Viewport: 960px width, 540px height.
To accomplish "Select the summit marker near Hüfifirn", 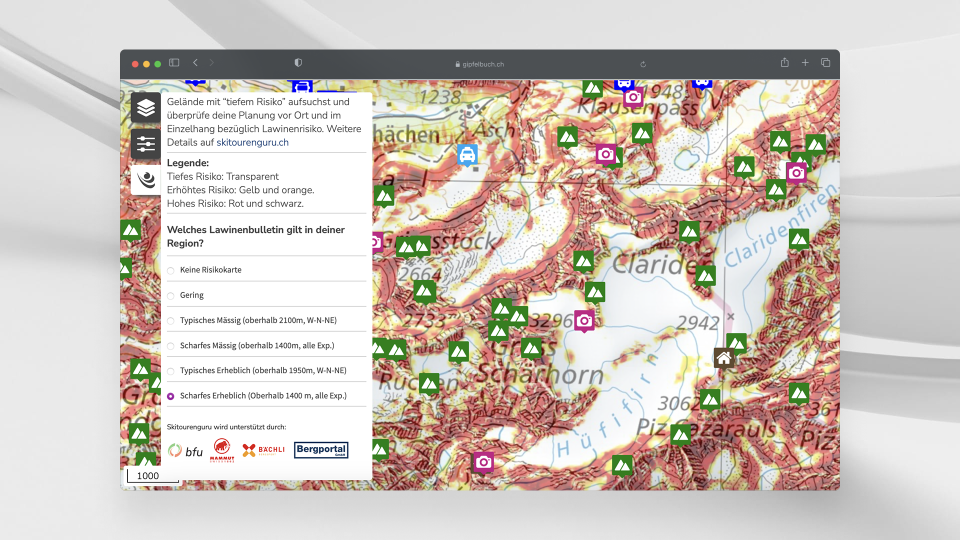I will pyautogui.click(x=622, y=465).
